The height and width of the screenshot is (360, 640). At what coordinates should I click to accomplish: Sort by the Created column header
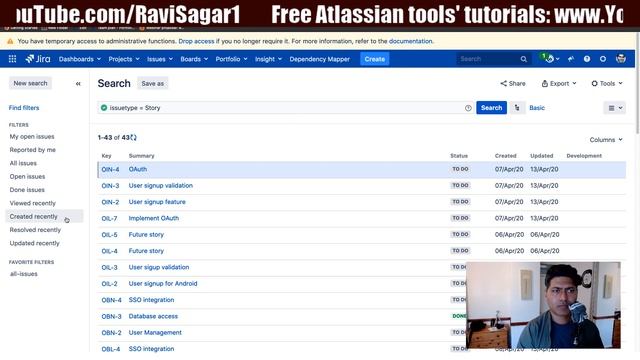(505, 156)
